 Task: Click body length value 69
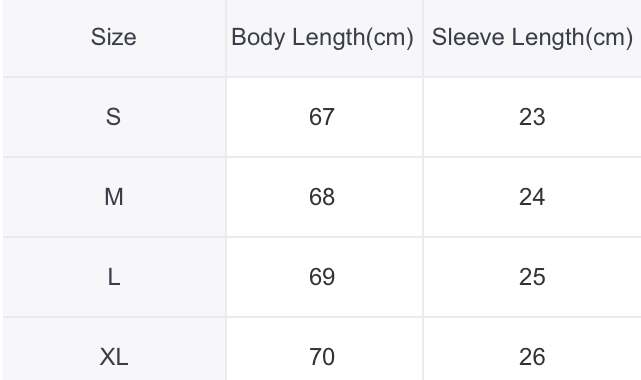[322, 277]
